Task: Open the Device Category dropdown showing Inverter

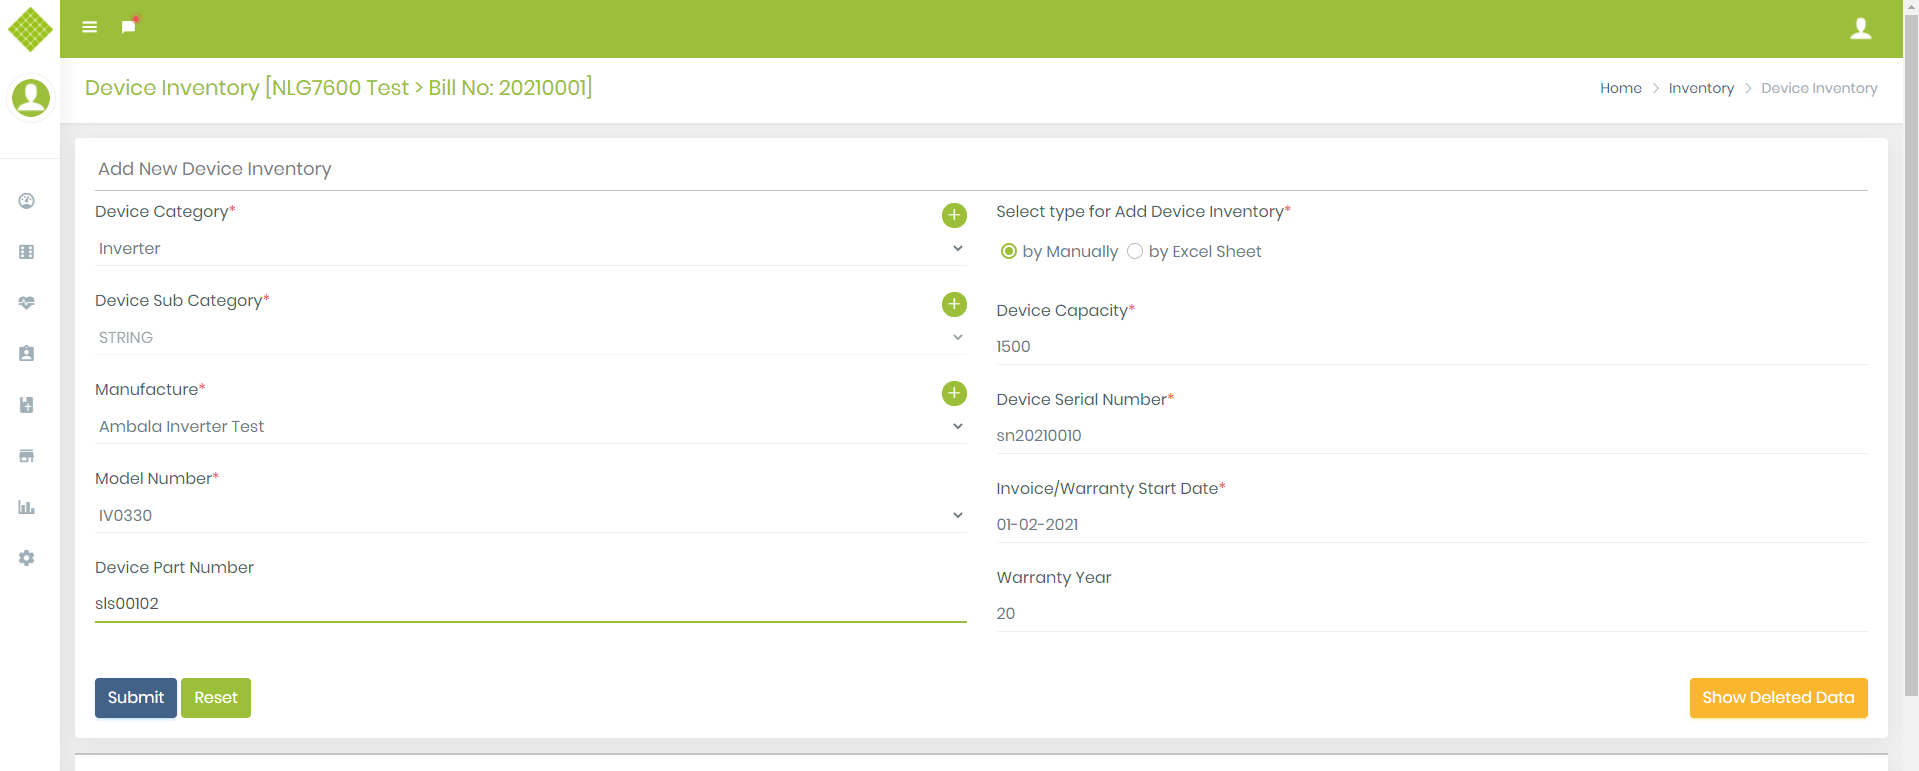Action: [531, 248]
